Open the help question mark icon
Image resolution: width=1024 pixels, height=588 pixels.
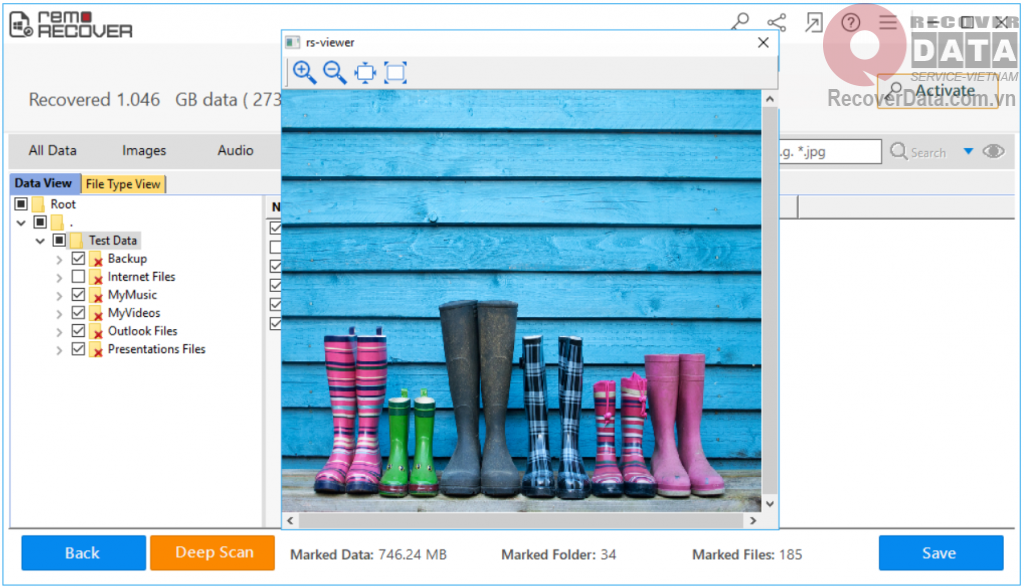coord(850,22)
